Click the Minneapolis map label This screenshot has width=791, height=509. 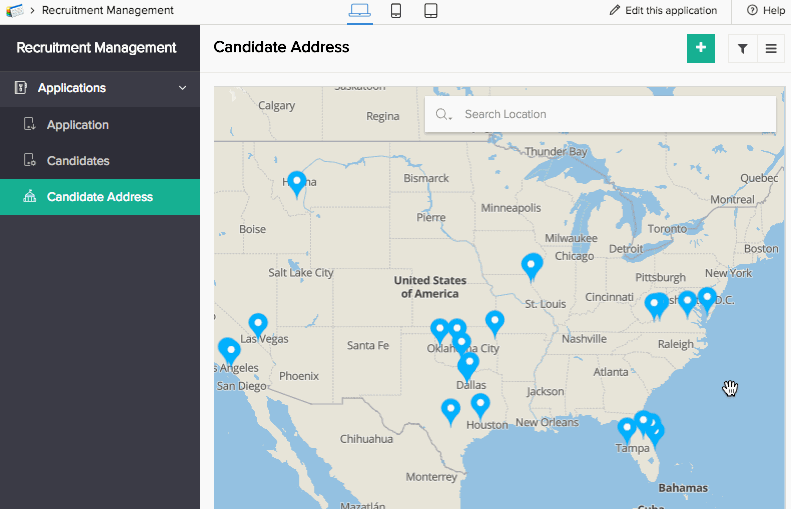click(x=511, y=207)
